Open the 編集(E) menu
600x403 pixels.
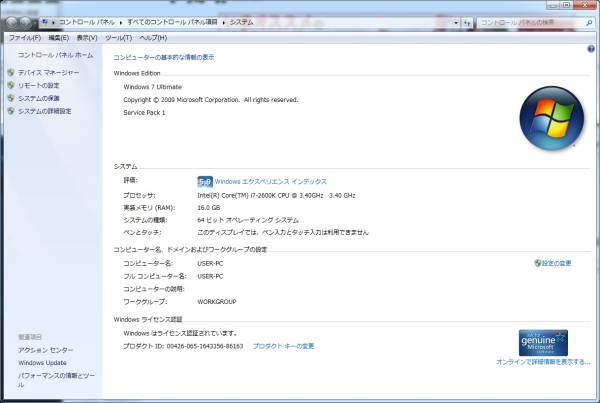pyautogui.click(x=59, y=38)
